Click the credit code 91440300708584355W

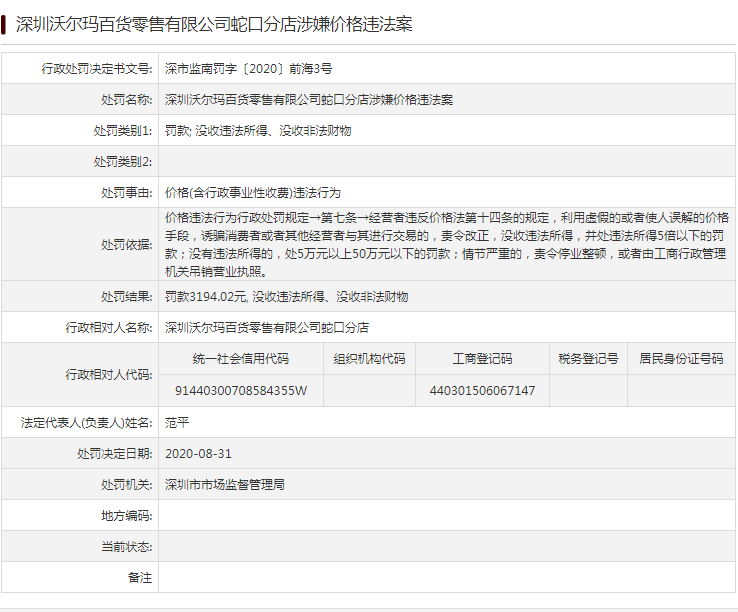pyautogui.click(x=241, y=391)
